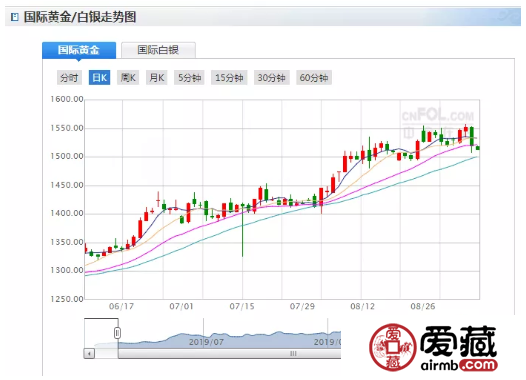
Task: Click the 06/17 date label on axis
Action: [121, 306]
